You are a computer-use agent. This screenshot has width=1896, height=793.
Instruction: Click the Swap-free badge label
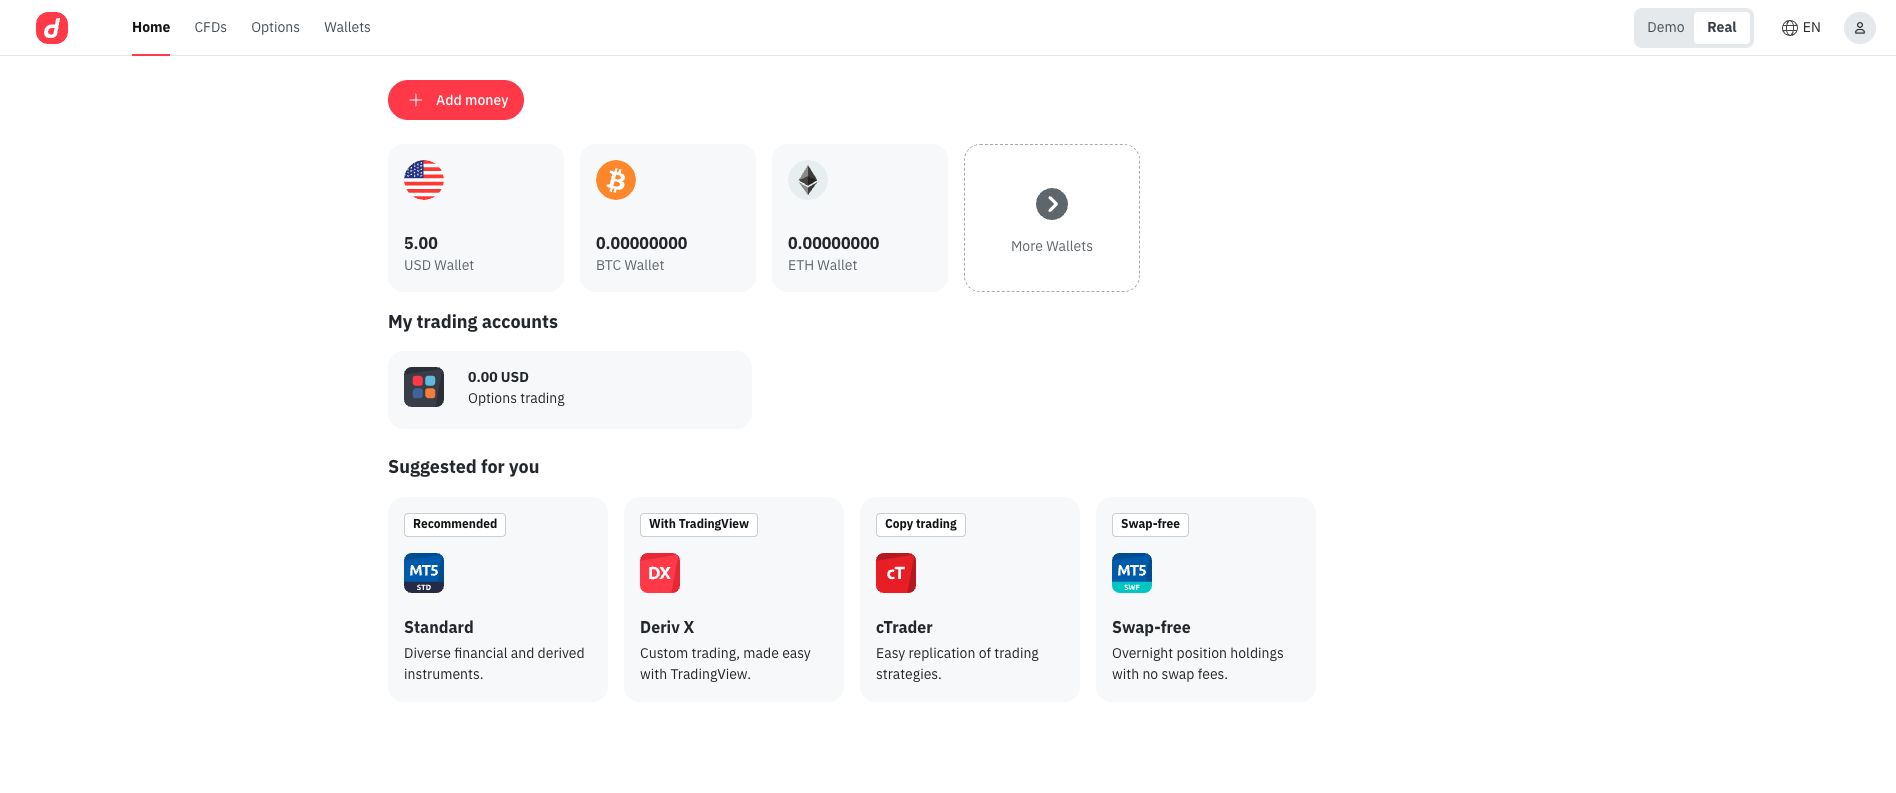1150,524
